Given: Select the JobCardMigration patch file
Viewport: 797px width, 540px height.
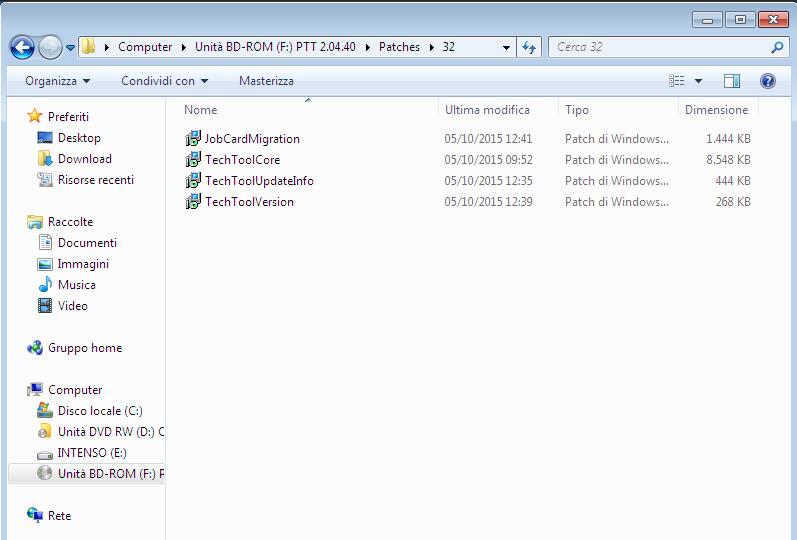Looking at the screenshot, I should (242, 139).
